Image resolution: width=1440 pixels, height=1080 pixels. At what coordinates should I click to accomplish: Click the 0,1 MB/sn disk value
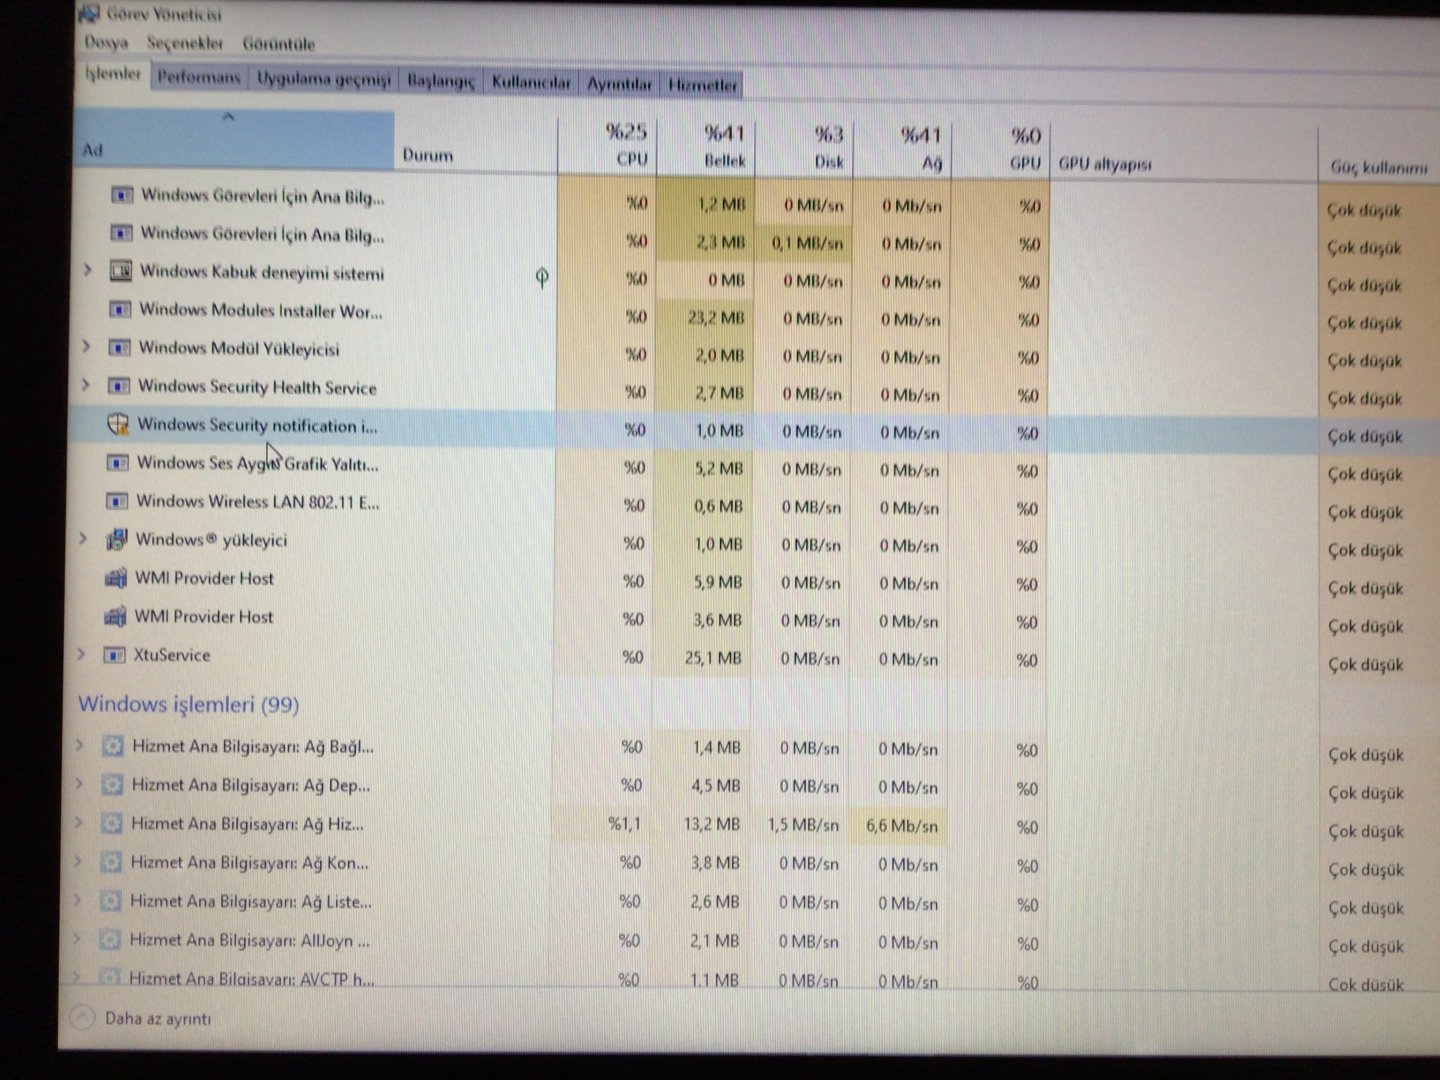807,243
